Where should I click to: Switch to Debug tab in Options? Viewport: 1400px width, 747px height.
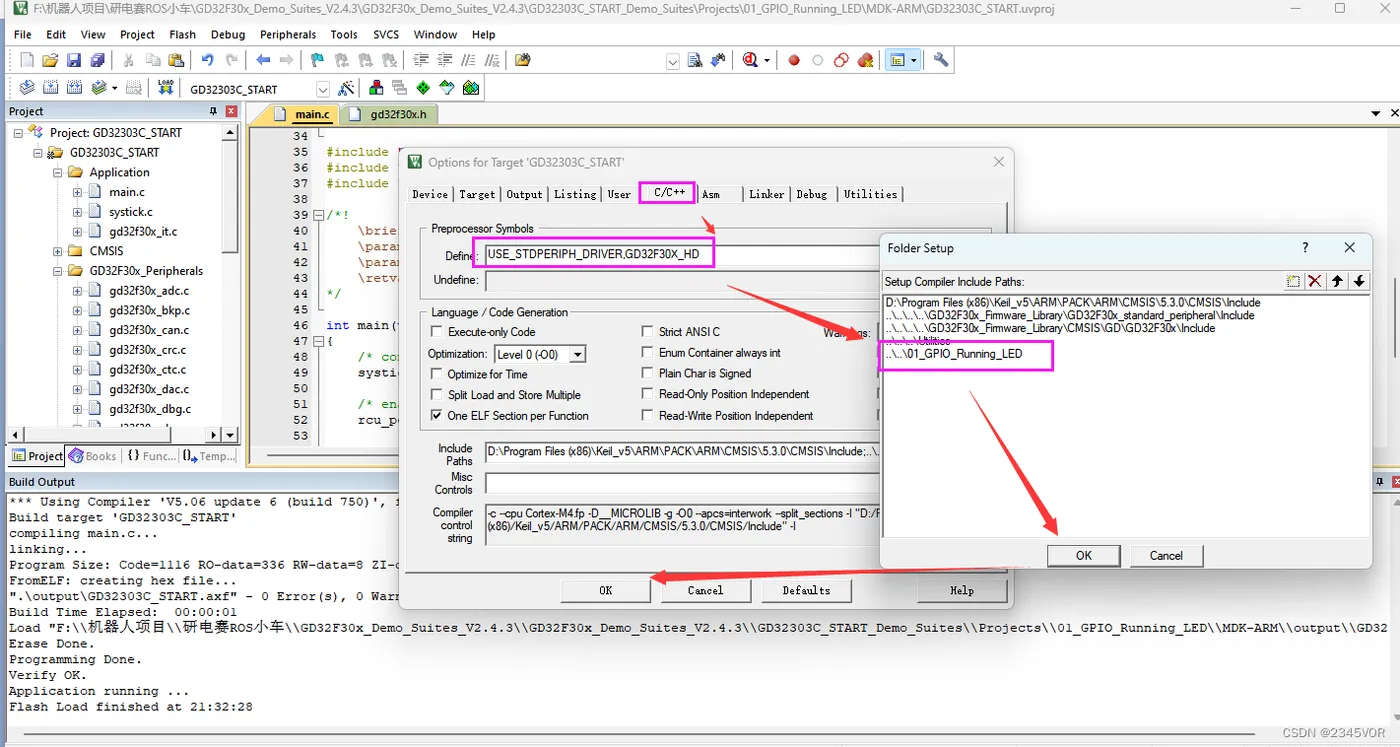[x=812, y=194]
